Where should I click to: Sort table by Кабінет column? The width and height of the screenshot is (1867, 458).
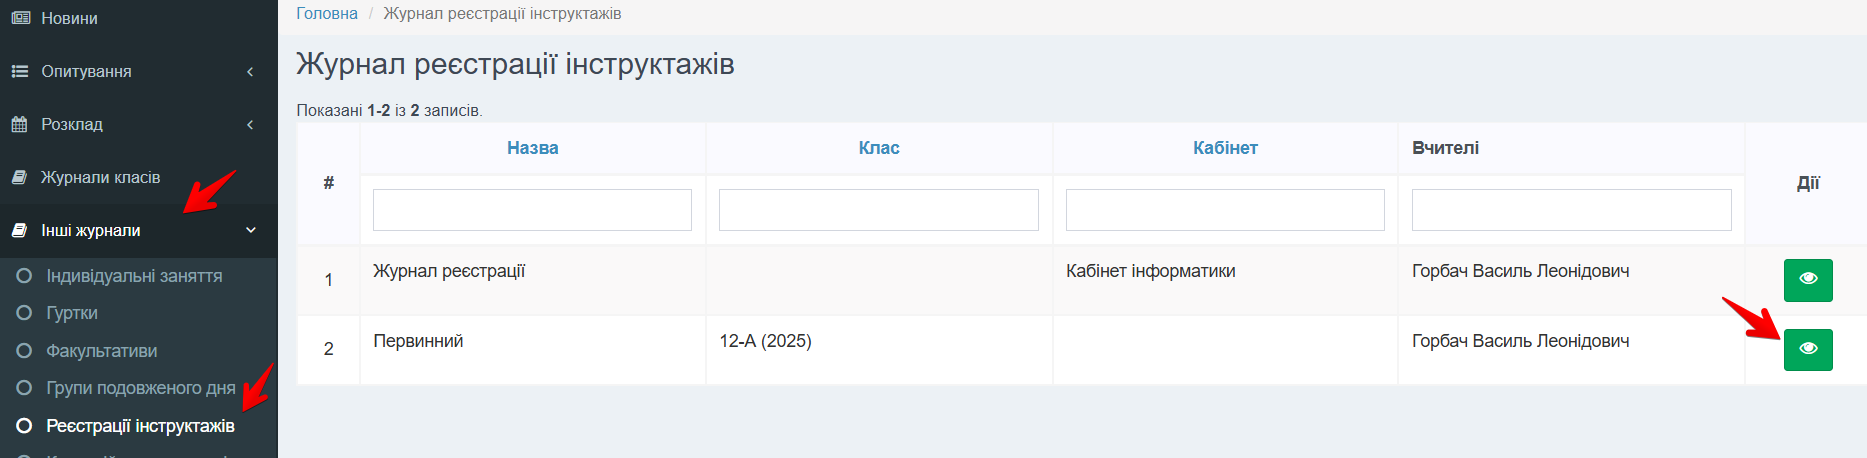[x=1224, y=148]
